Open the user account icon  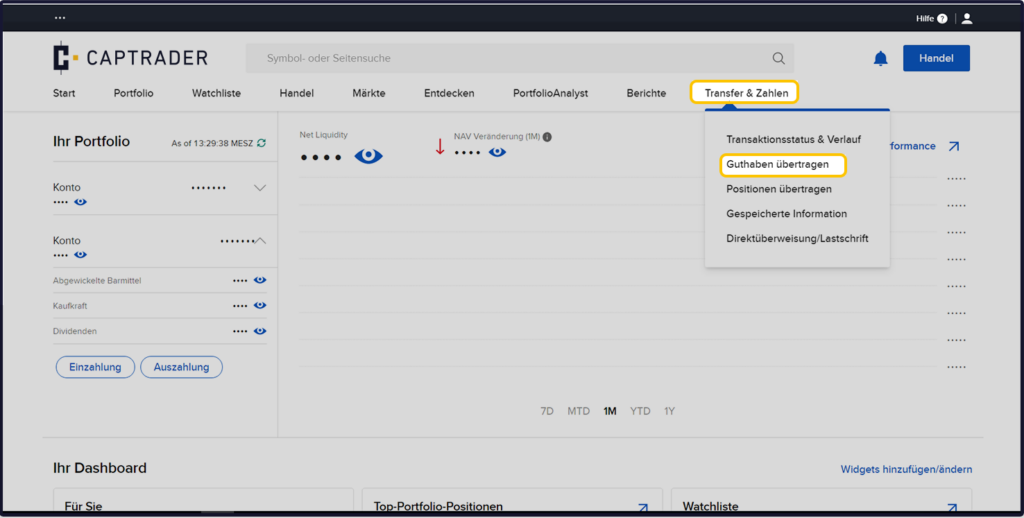(967, 18)
